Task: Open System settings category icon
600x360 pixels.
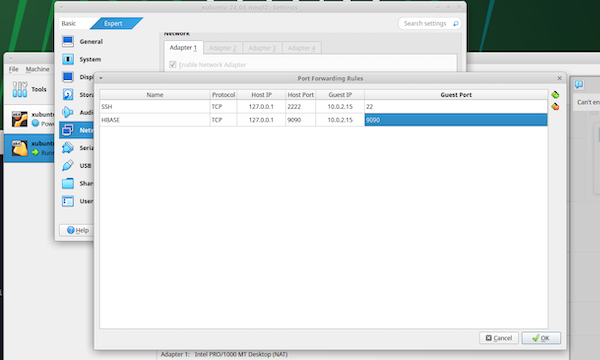Action: [x=68, y=59]
